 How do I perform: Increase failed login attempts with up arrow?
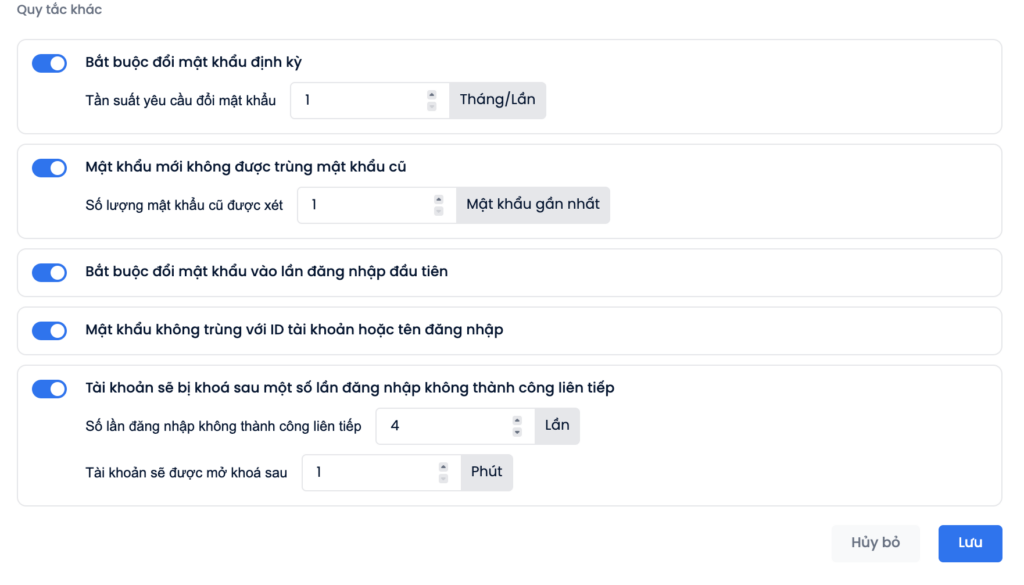pos(517,420)
